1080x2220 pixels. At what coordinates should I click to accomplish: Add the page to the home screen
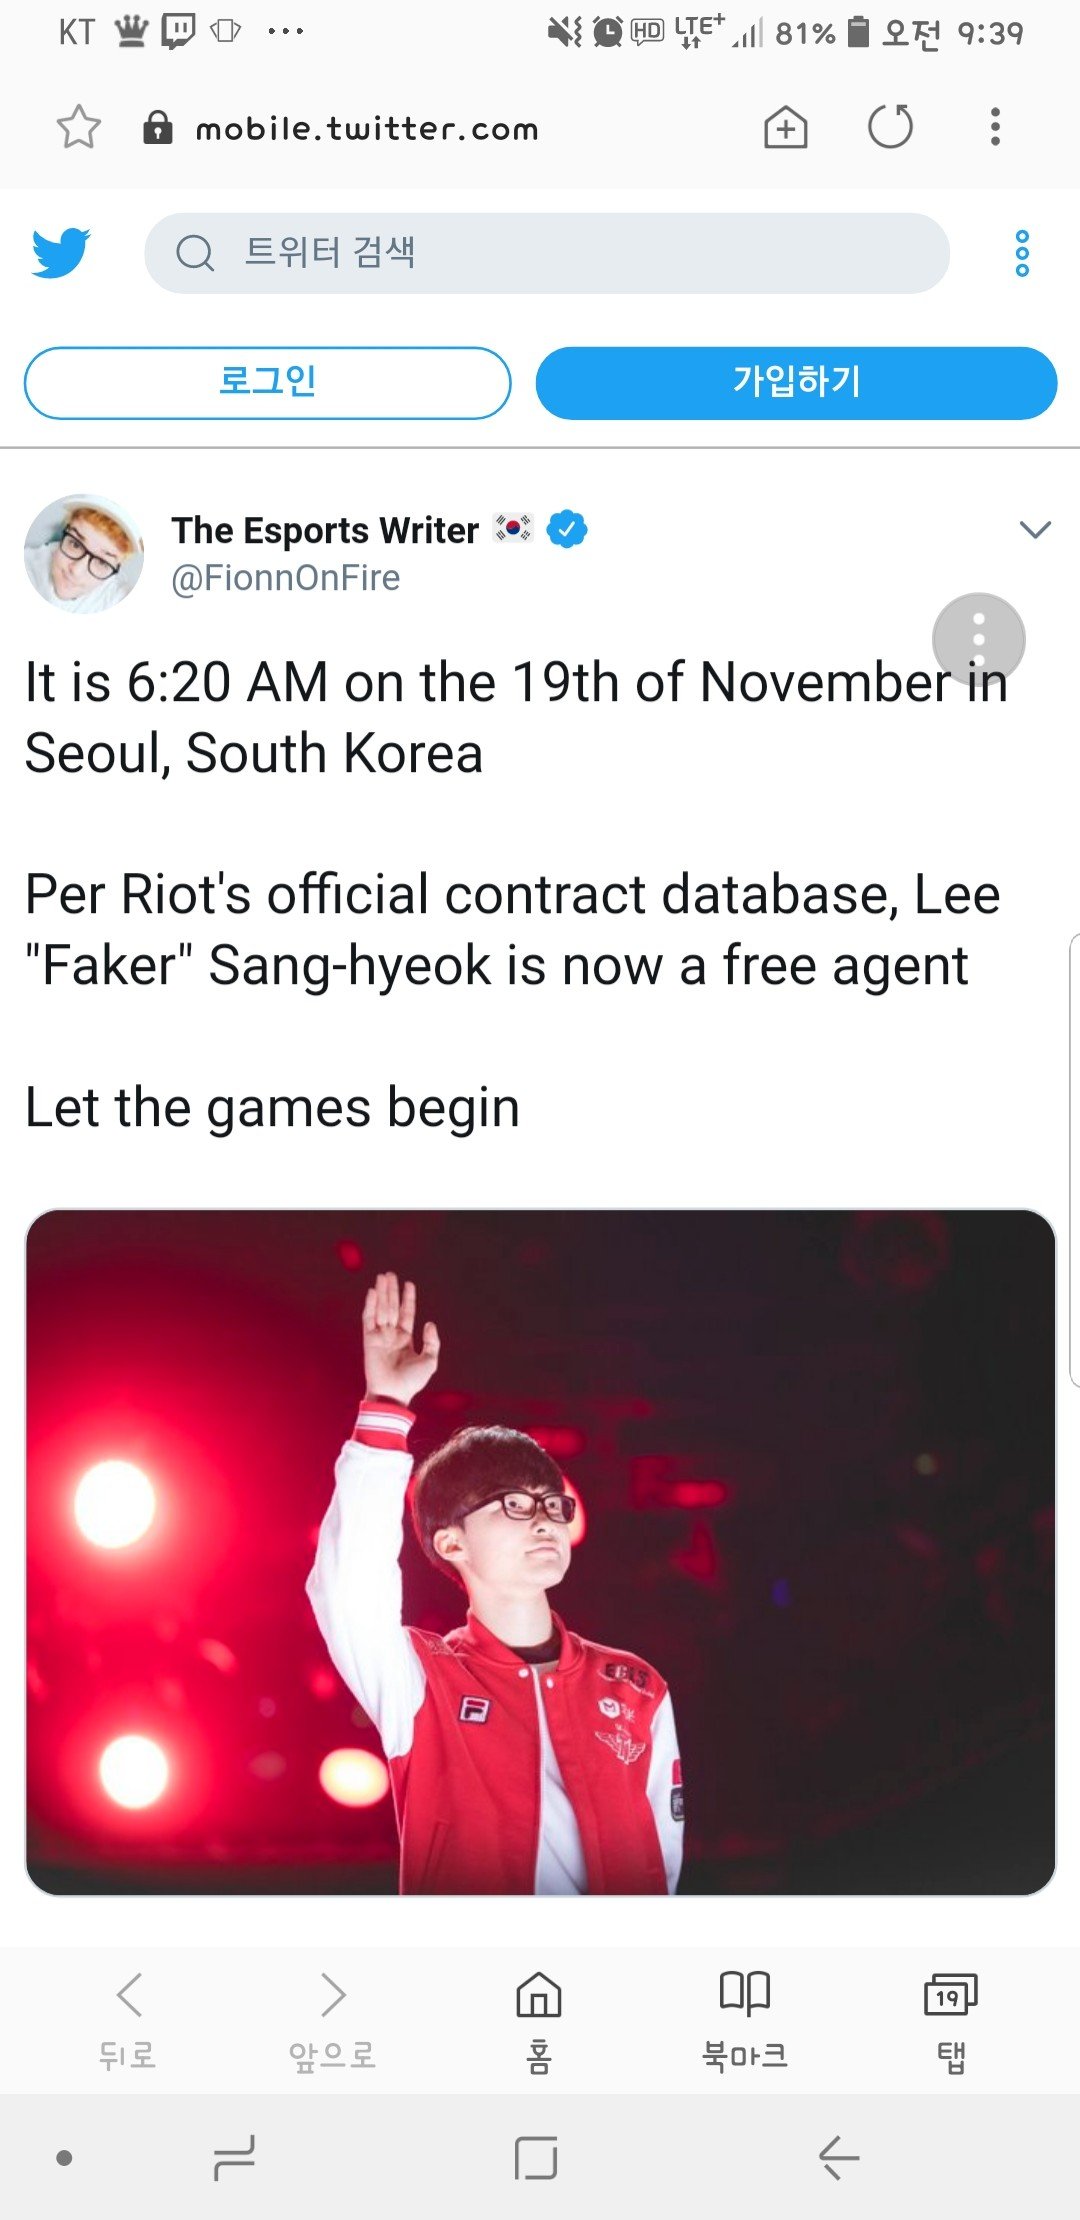click(786, 127)
